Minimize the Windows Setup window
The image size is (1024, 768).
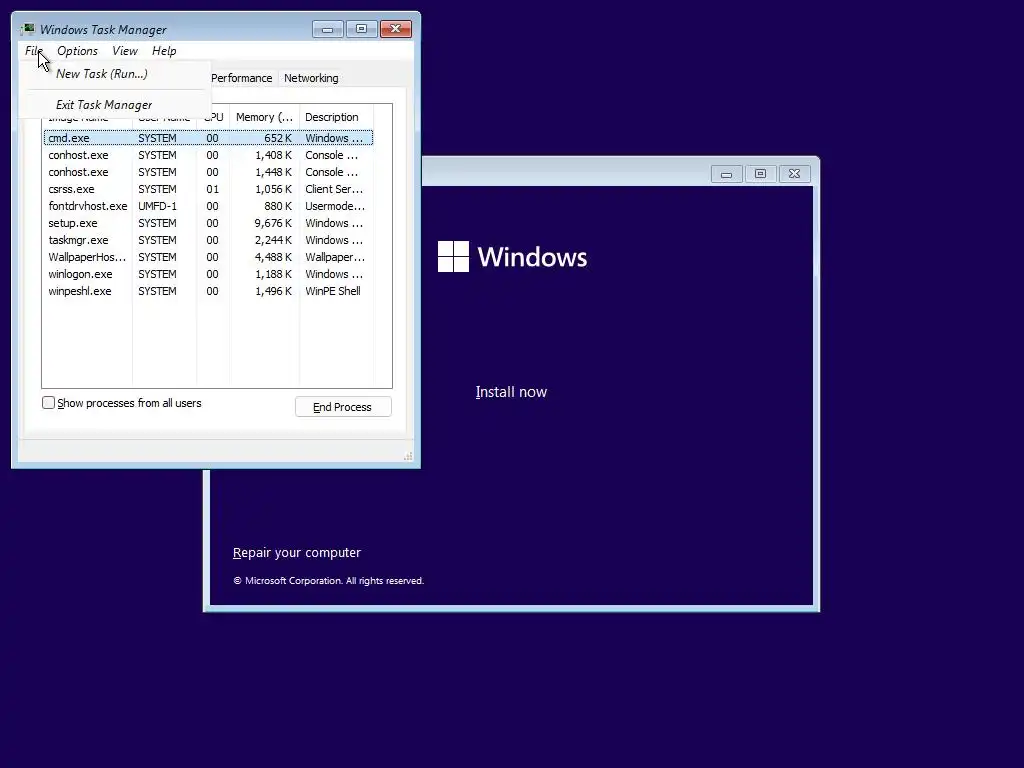[x=726, y=174]
